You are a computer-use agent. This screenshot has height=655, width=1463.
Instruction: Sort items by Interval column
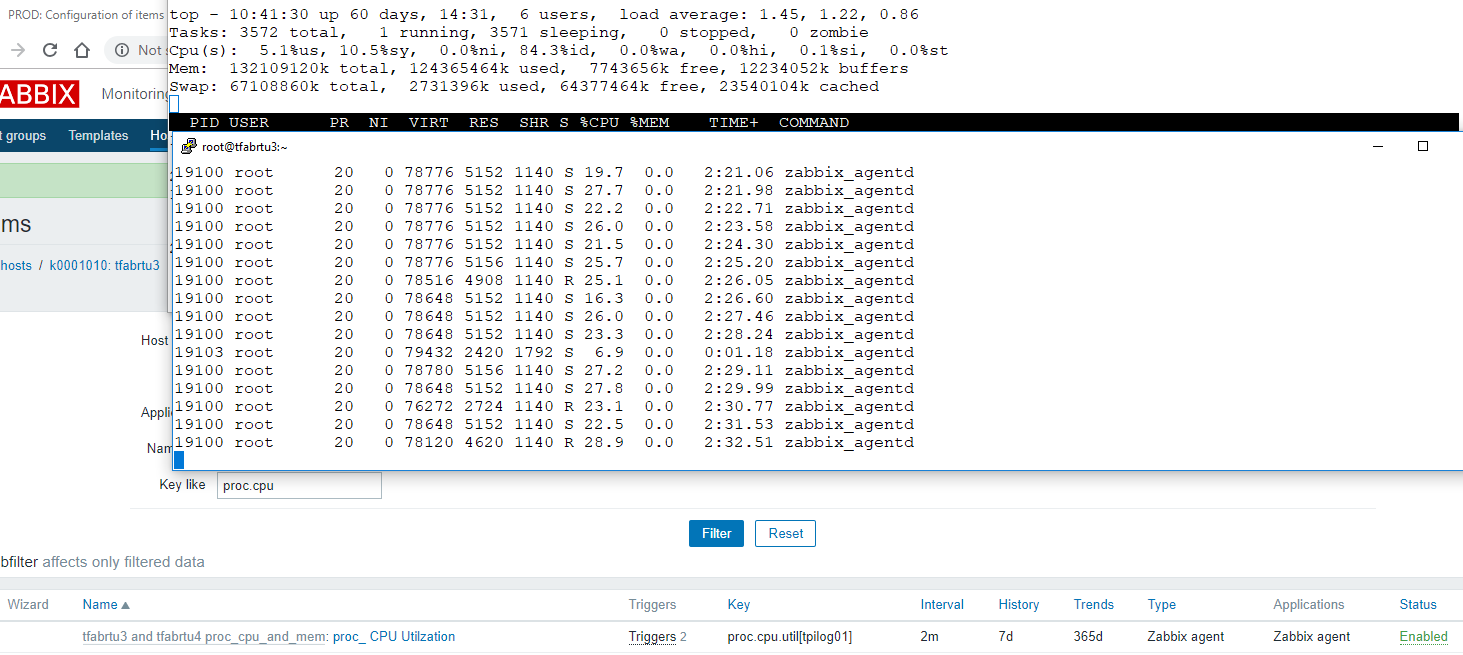pyautogui.click(x=942, y=604)
